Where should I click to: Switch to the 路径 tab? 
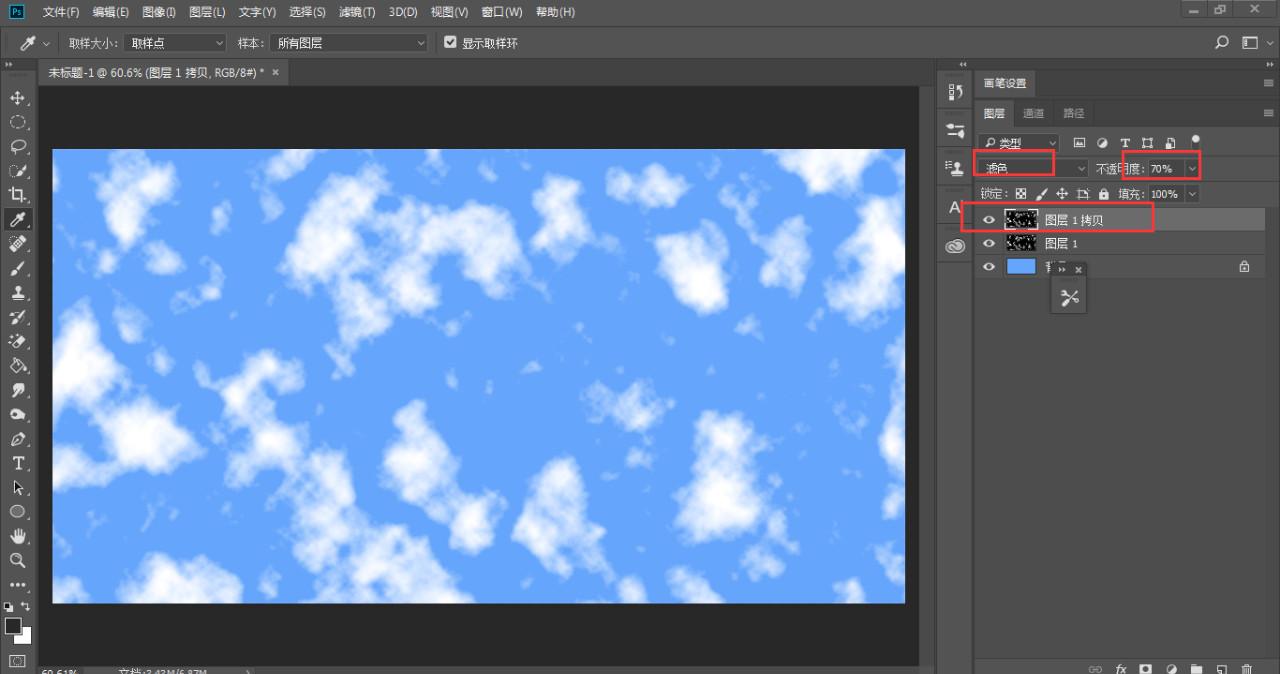click(1073, 113)
